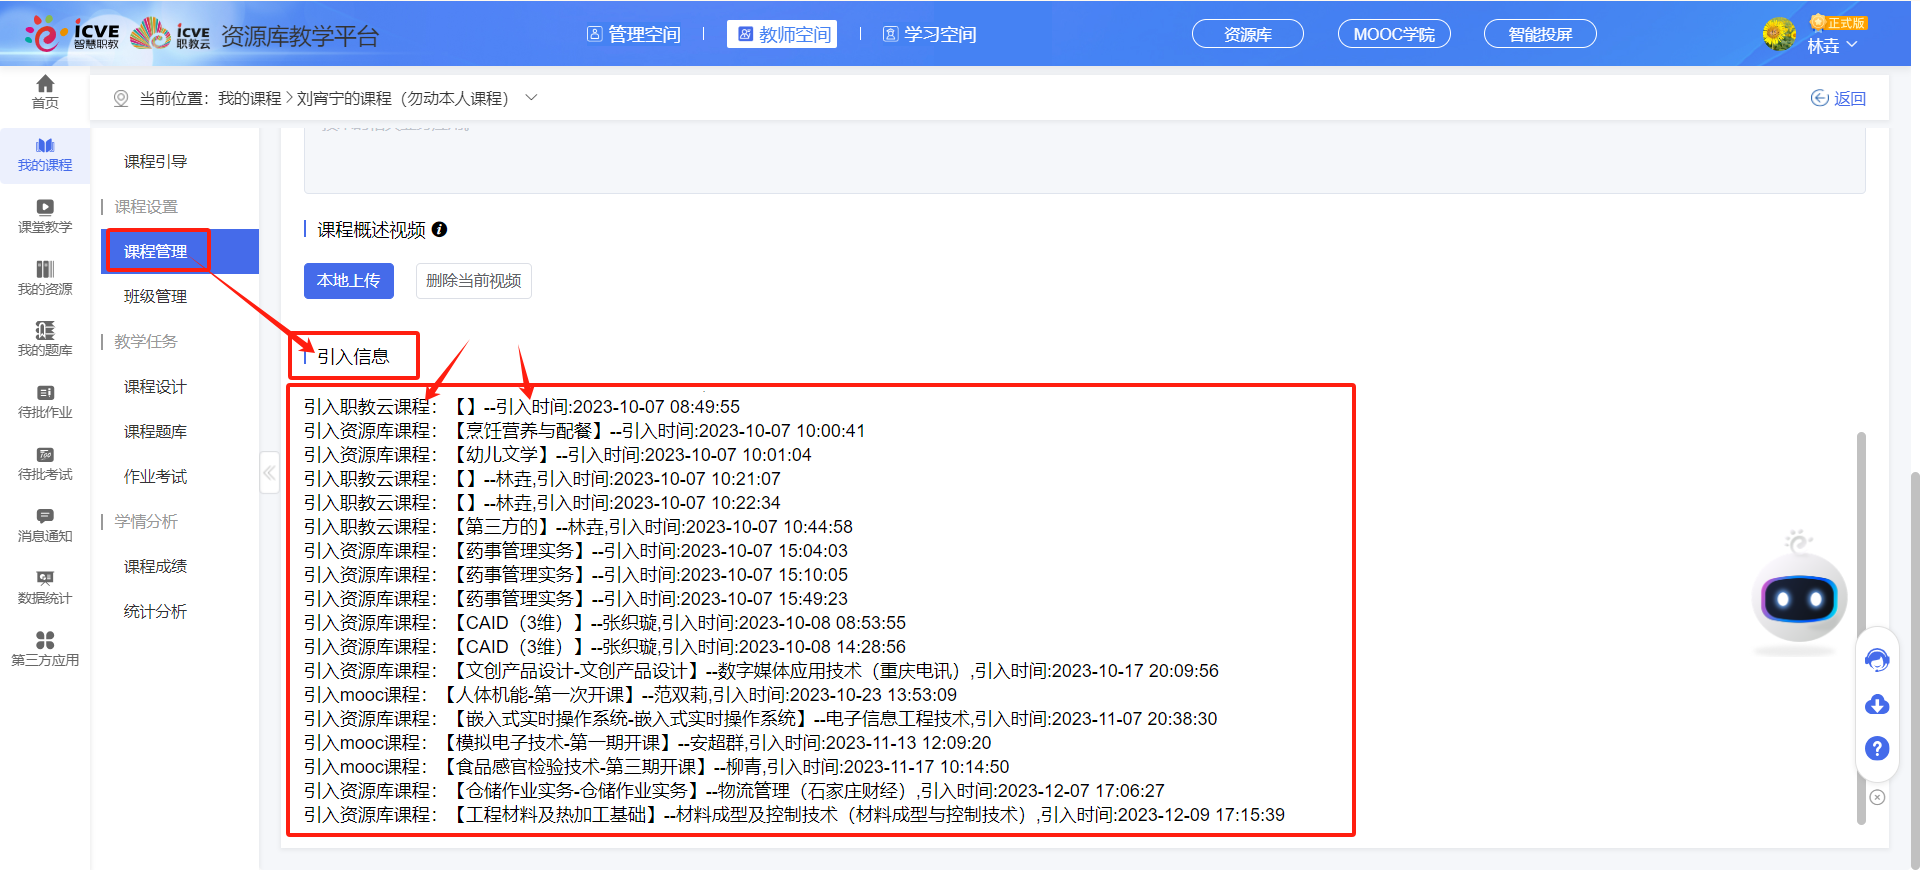Image resolution: width=1920 pixels, height=870 pixels.
Task: Click the blue headset support icon
Action: (x=1877, y=660)
